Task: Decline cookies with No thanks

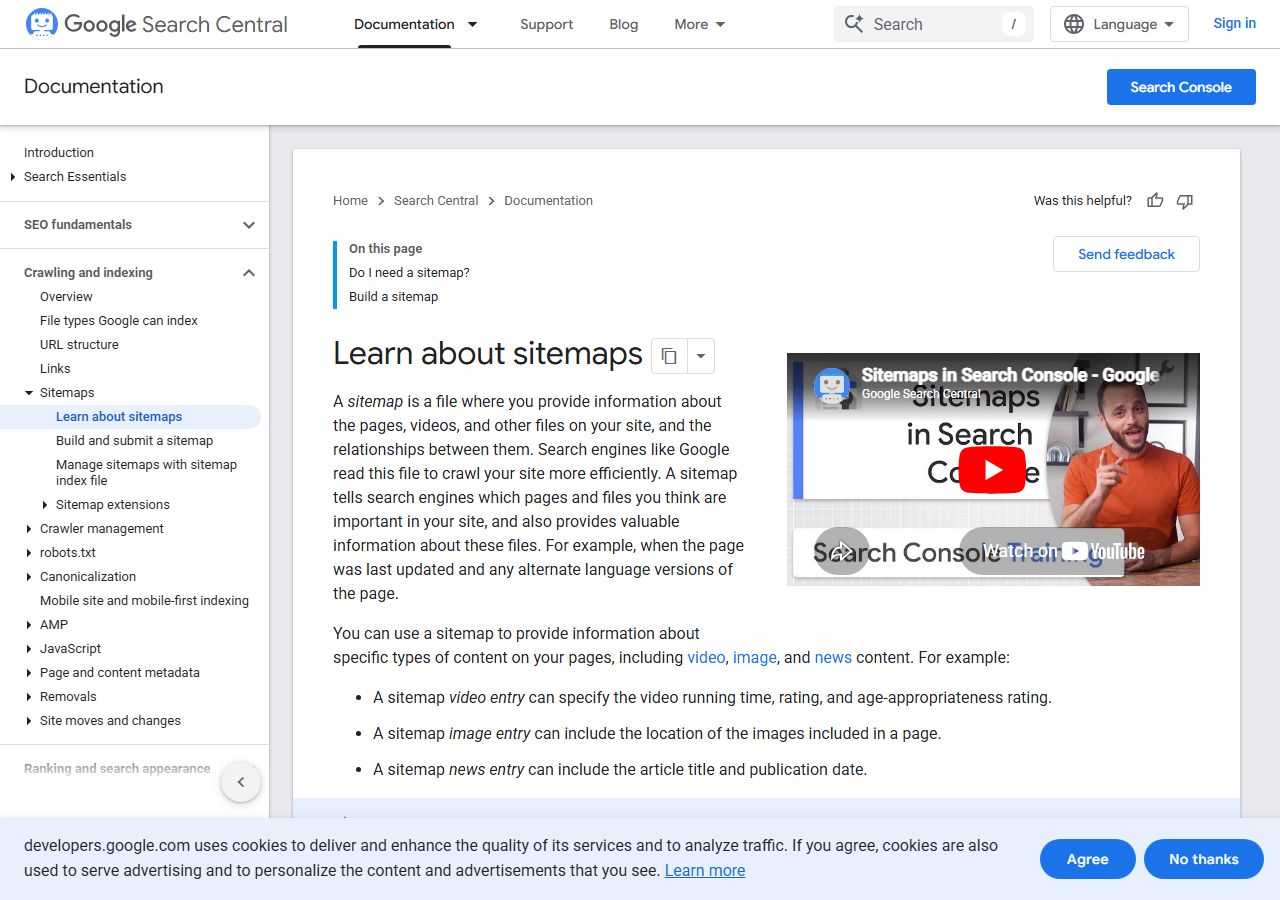Action: (1204, 859)
